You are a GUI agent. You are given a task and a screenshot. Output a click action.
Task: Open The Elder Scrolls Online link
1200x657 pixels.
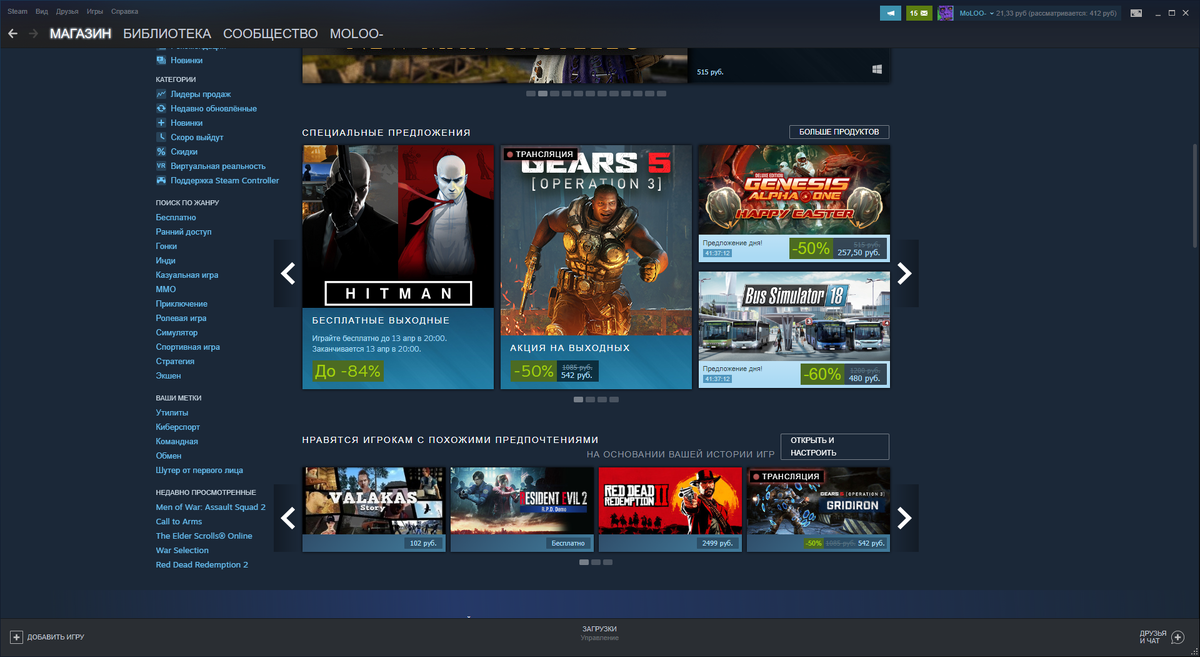[204, 536]
